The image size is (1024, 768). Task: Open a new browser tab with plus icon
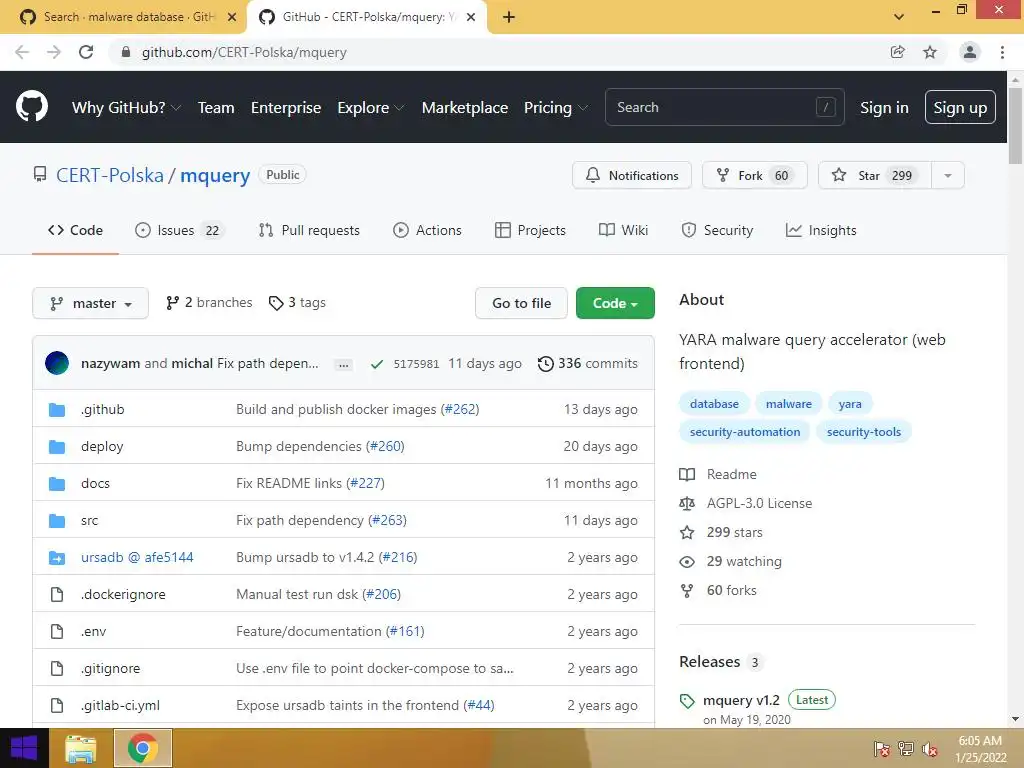[x=509, y=17]
